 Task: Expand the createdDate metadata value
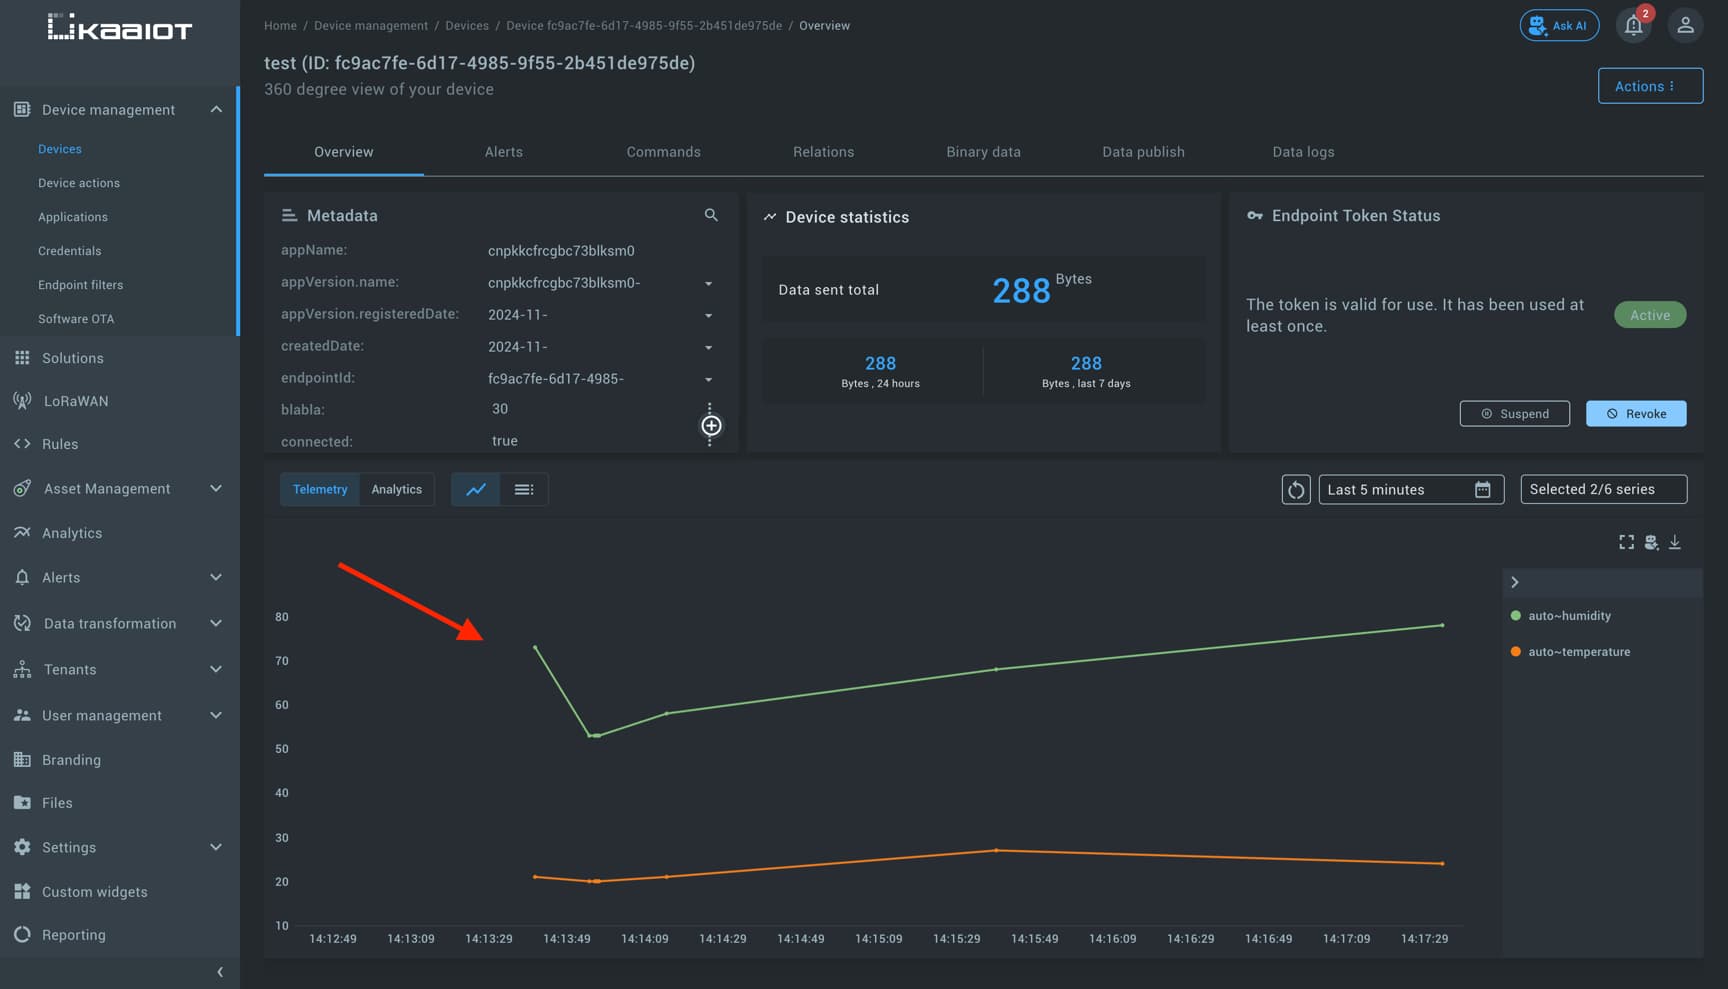(709, 348)
